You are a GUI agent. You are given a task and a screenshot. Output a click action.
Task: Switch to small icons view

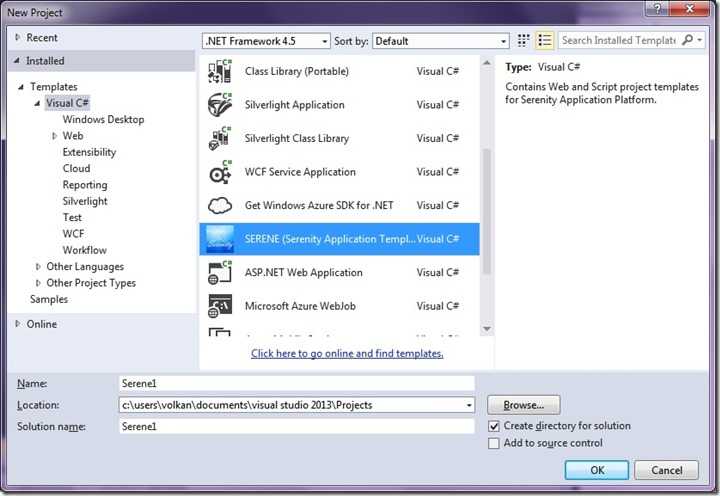523,40
